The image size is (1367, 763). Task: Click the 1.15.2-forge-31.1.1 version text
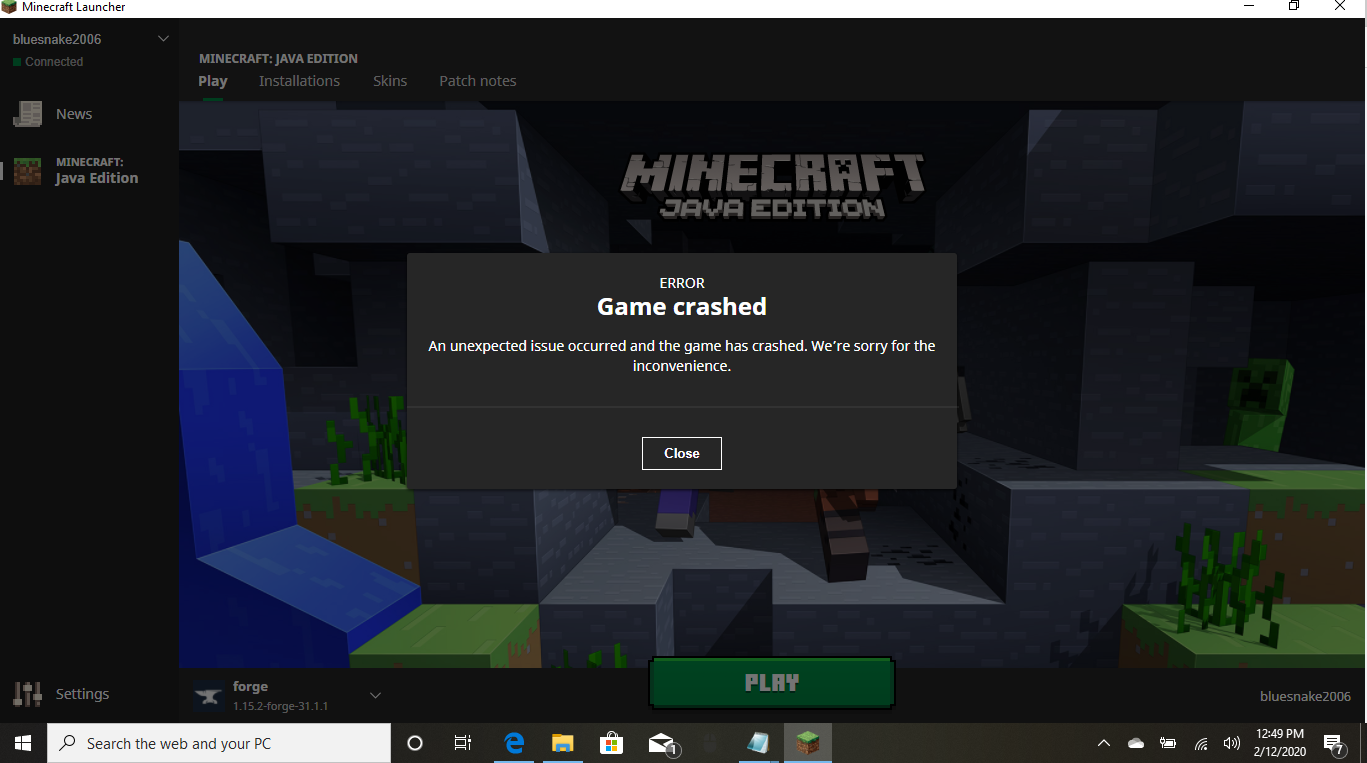coord(281,706)
